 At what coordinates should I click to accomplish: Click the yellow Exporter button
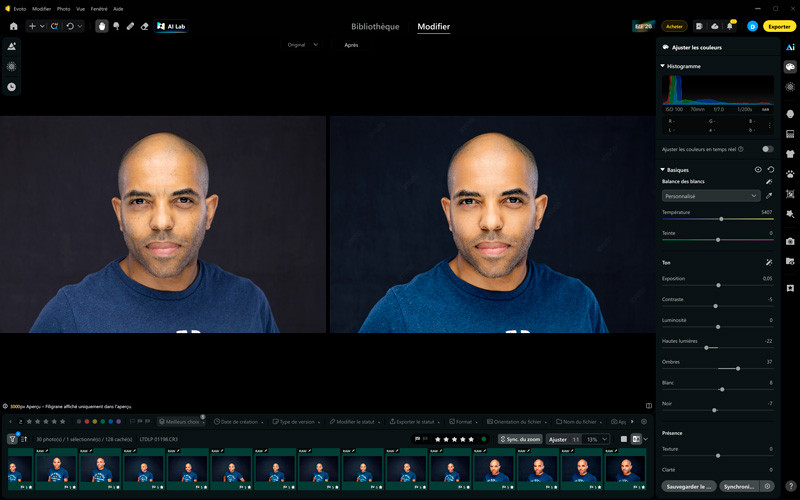pyautogui.click(x=779, y=26)
